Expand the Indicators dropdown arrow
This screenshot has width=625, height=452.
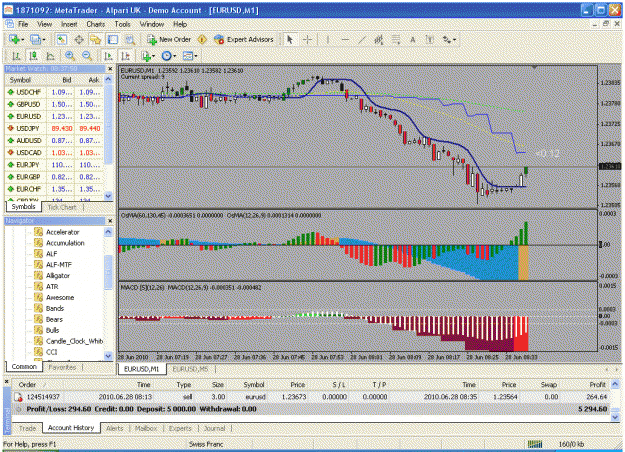pyautogui.click(x=153, y=56)
